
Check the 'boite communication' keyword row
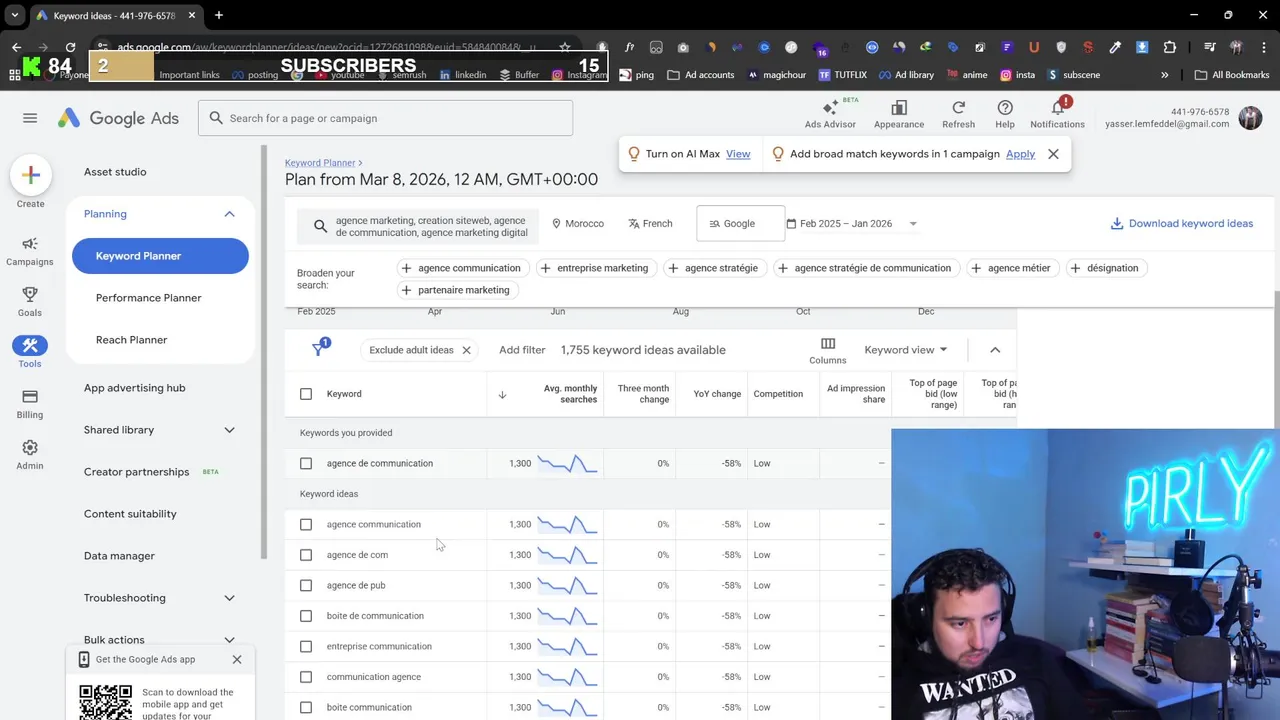(306, 707)
